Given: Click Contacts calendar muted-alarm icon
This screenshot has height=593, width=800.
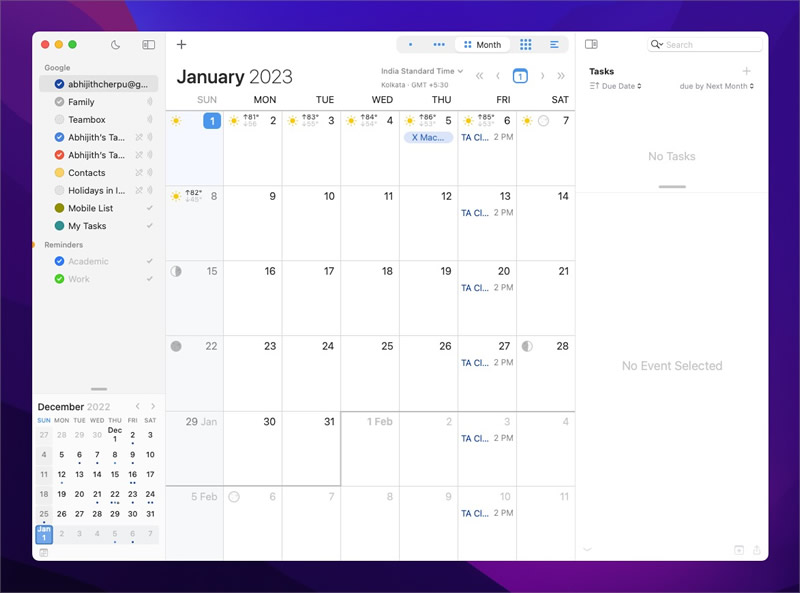Looking at the screenshot, I should coord(139,172).
